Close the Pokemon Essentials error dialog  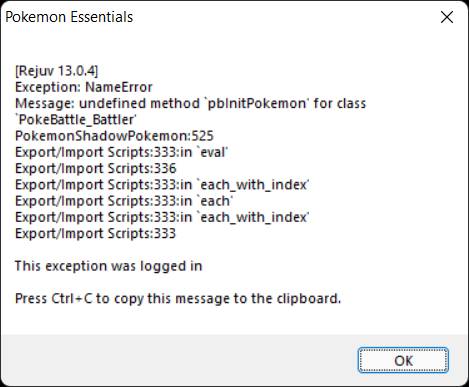click(447, 17)
